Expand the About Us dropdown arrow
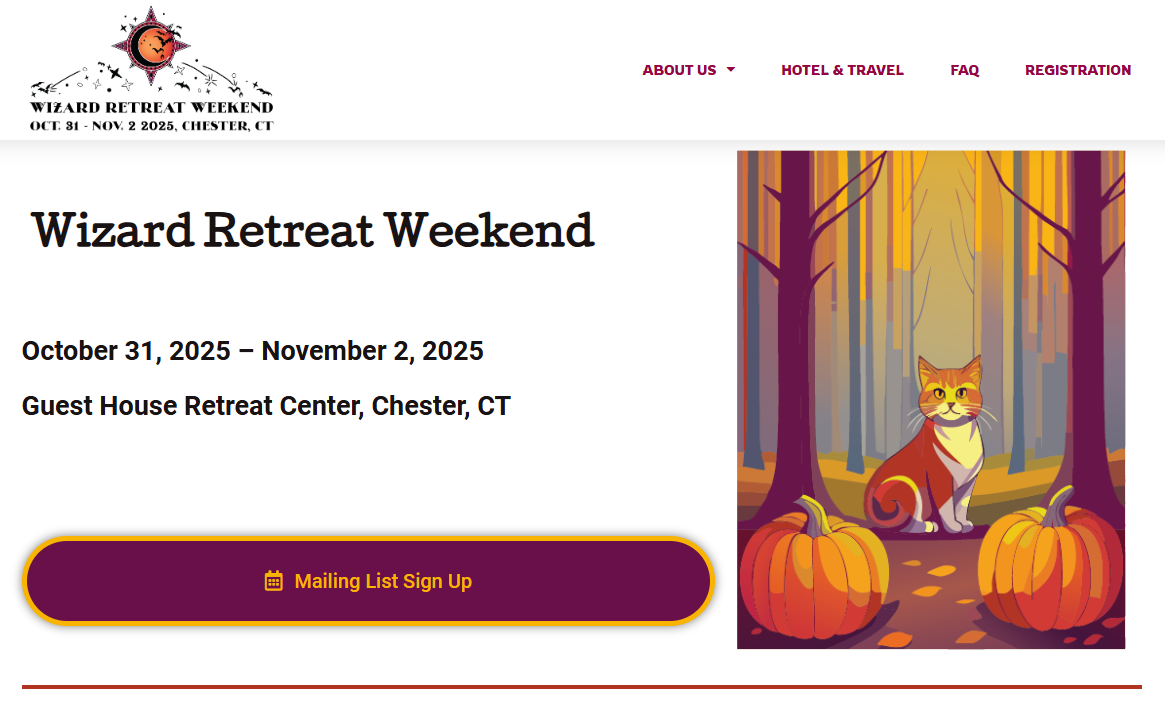 (730, 70)
